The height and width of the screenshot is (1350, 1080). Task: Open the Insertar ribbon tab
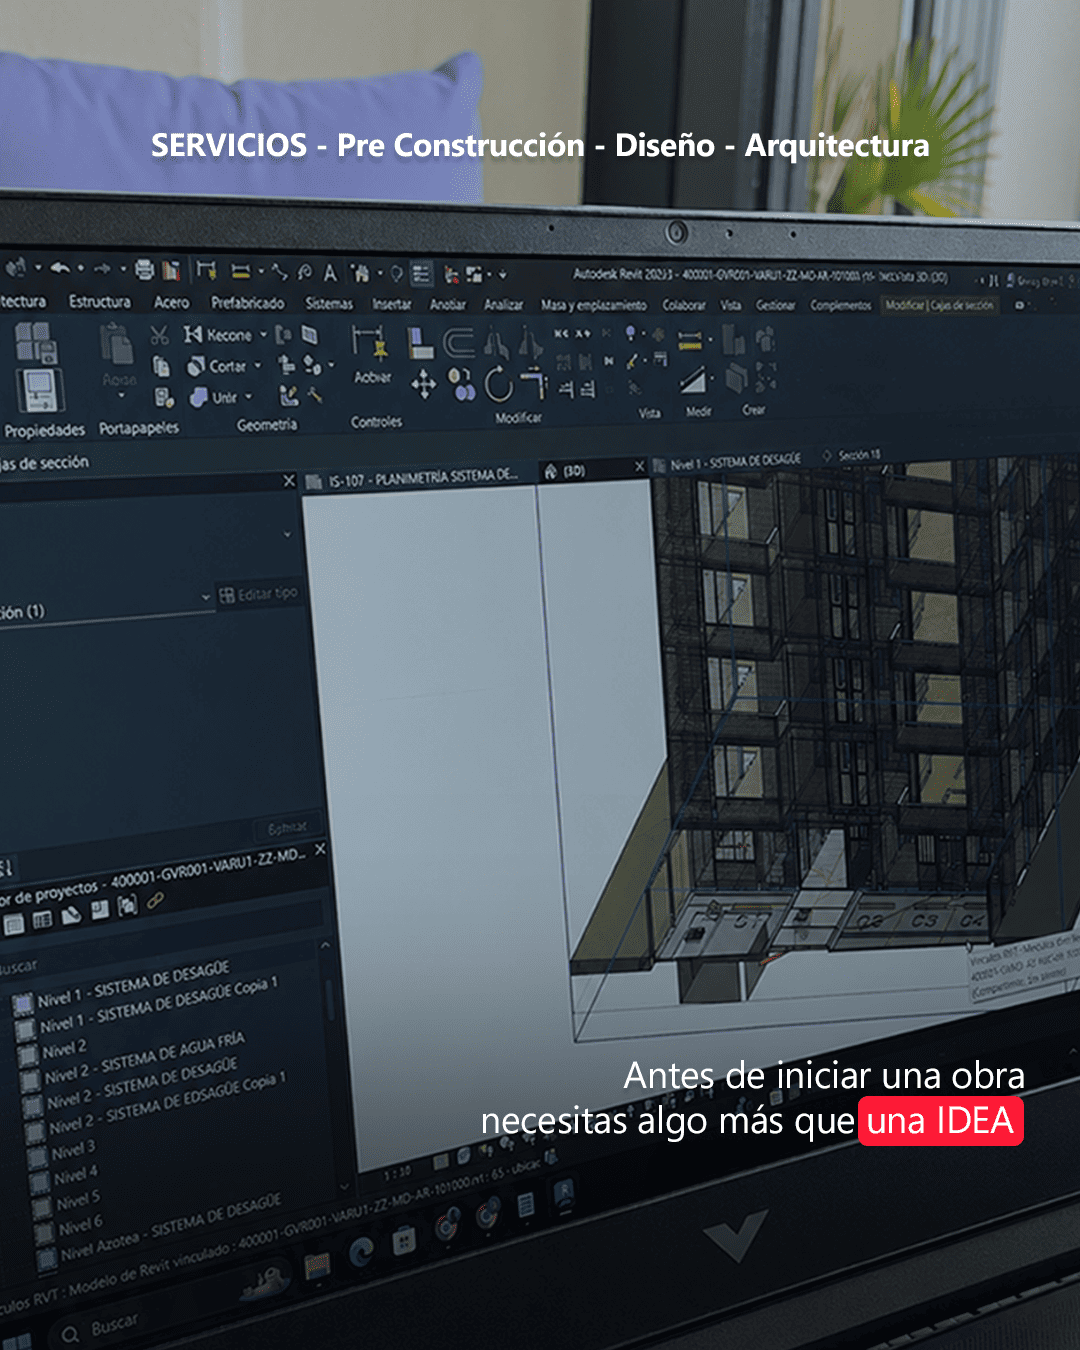(392, 304)
